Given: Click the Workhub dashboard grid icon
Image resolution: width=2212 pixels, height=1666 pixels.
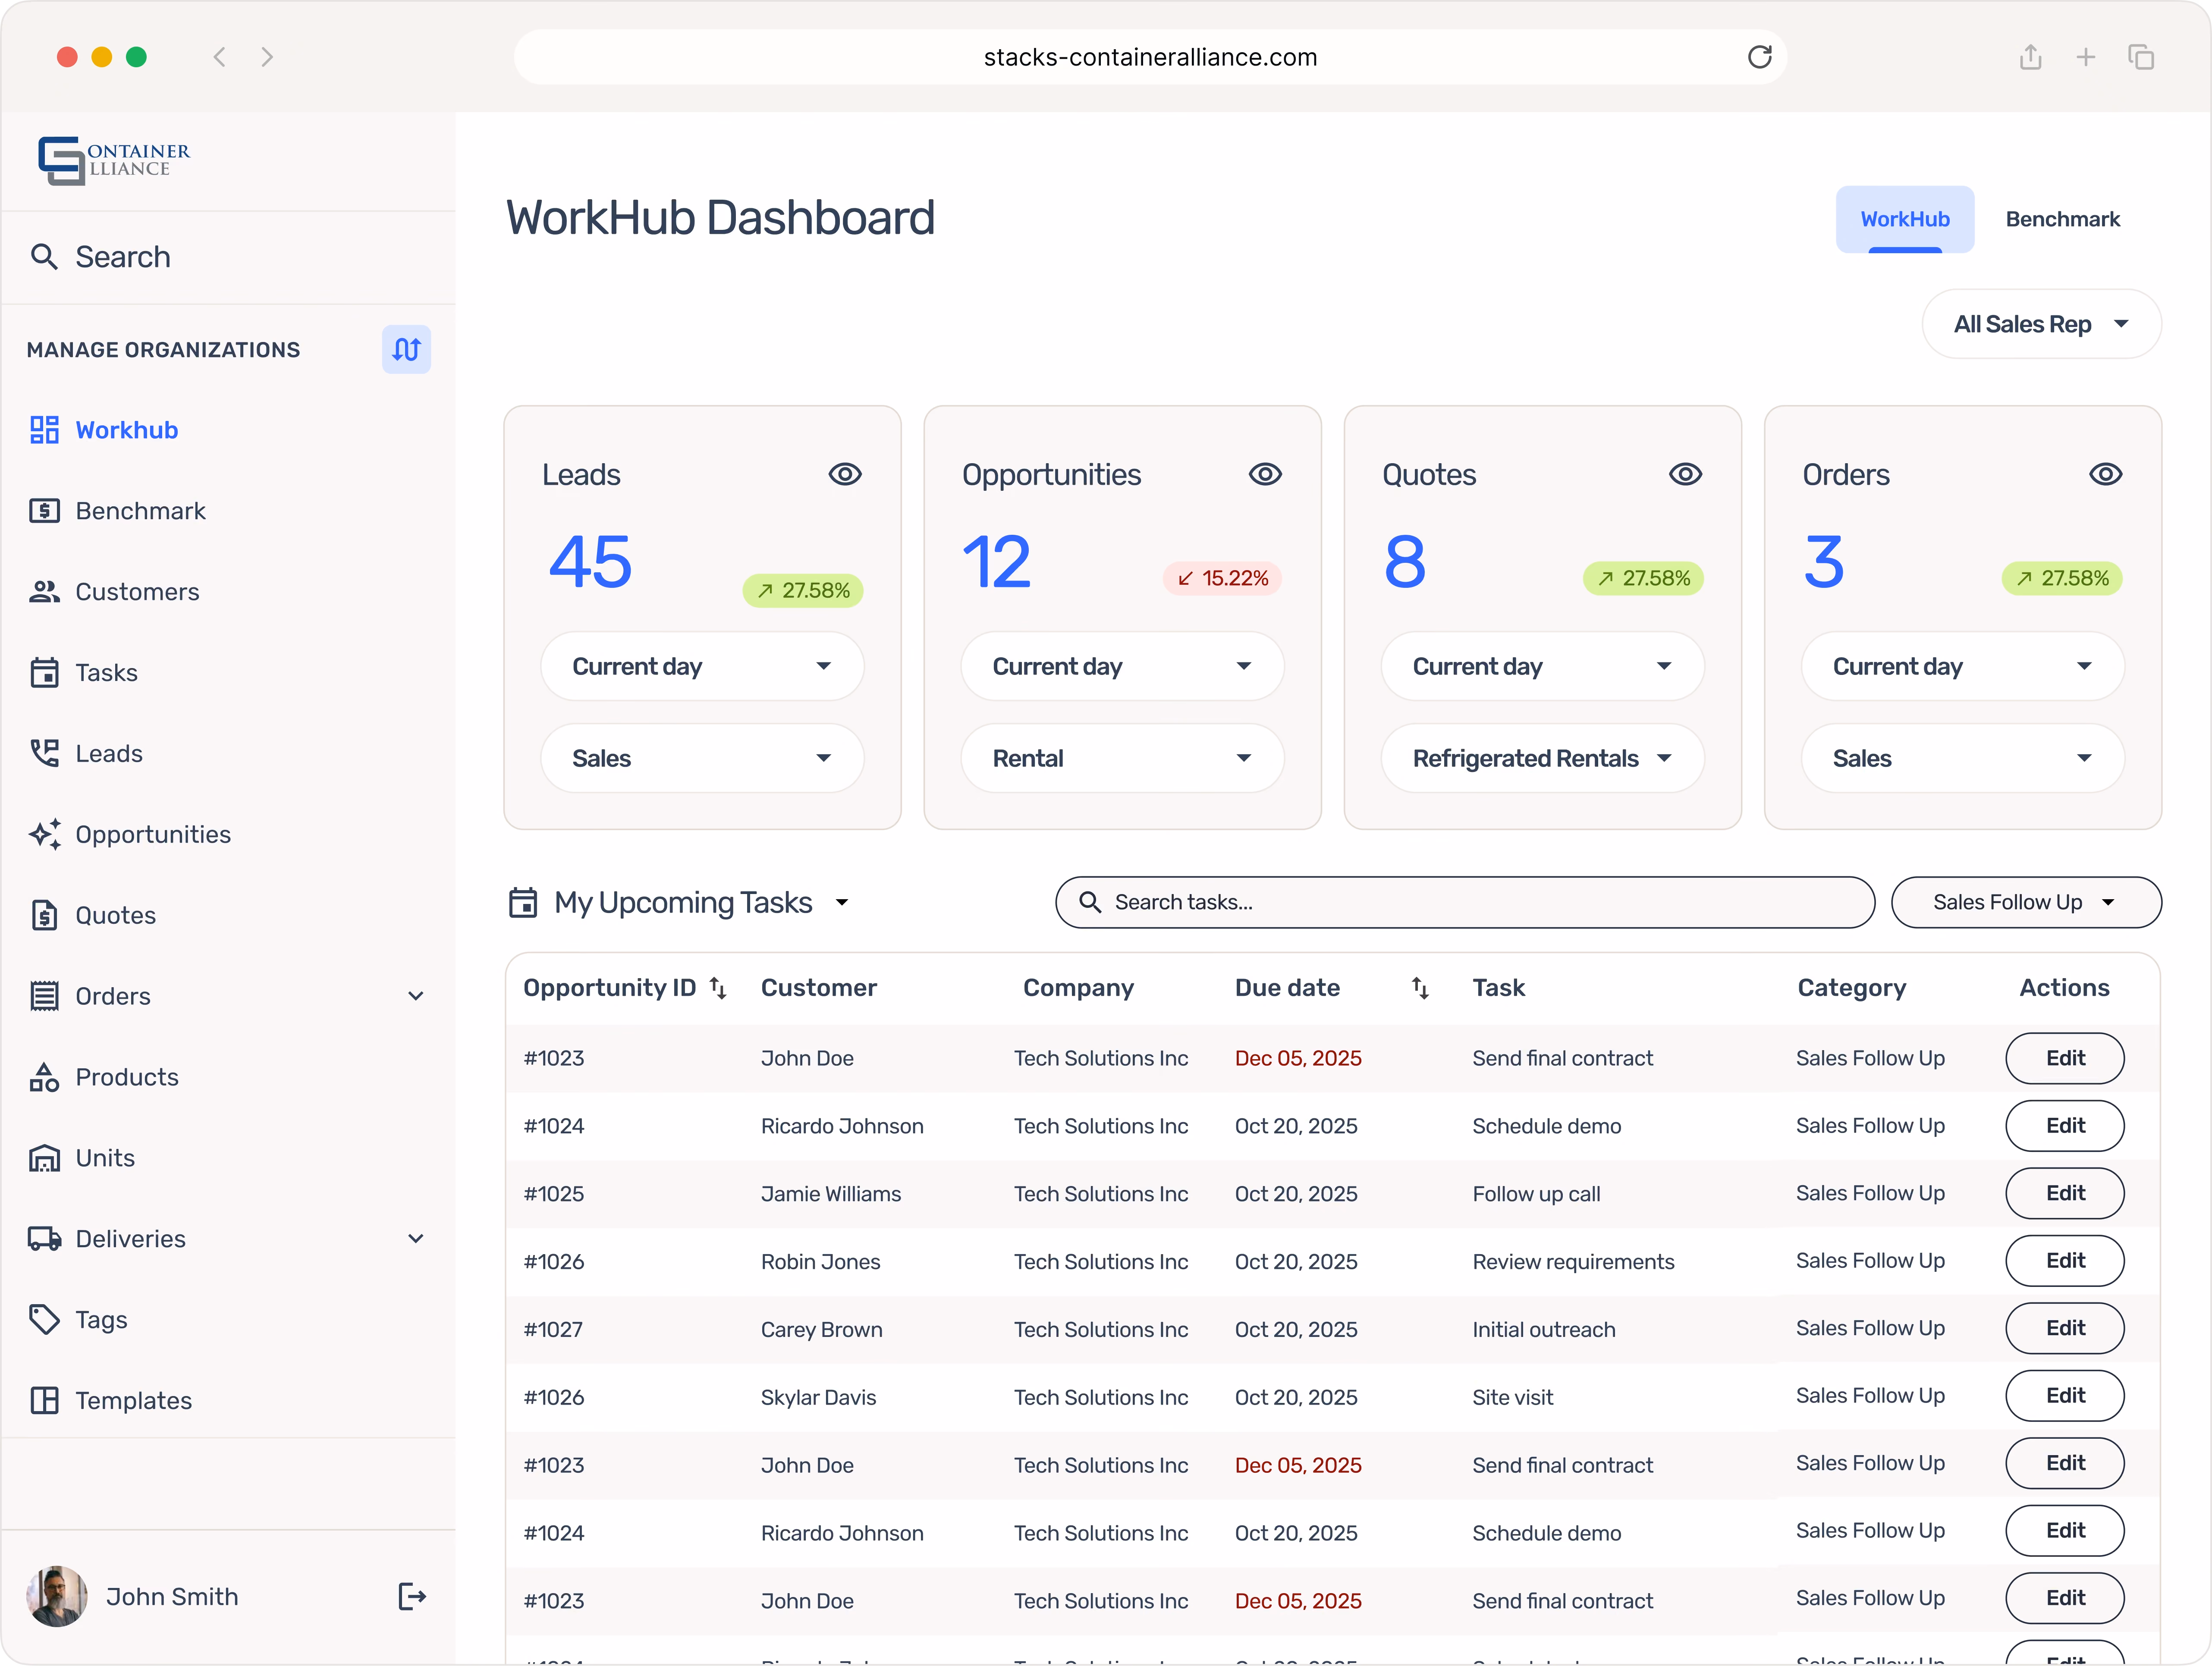Looking at the screenshot, I should (44, 430).
